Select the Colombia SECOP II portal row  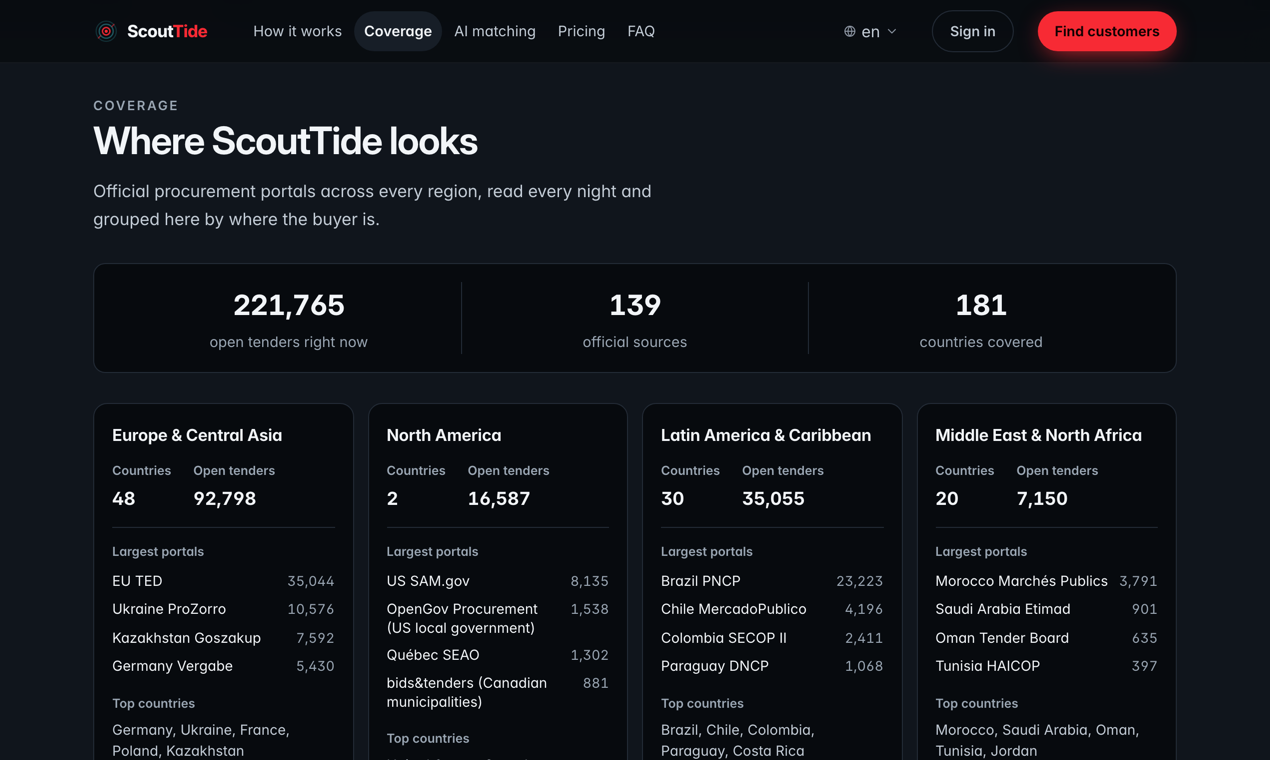pos(772,638)
